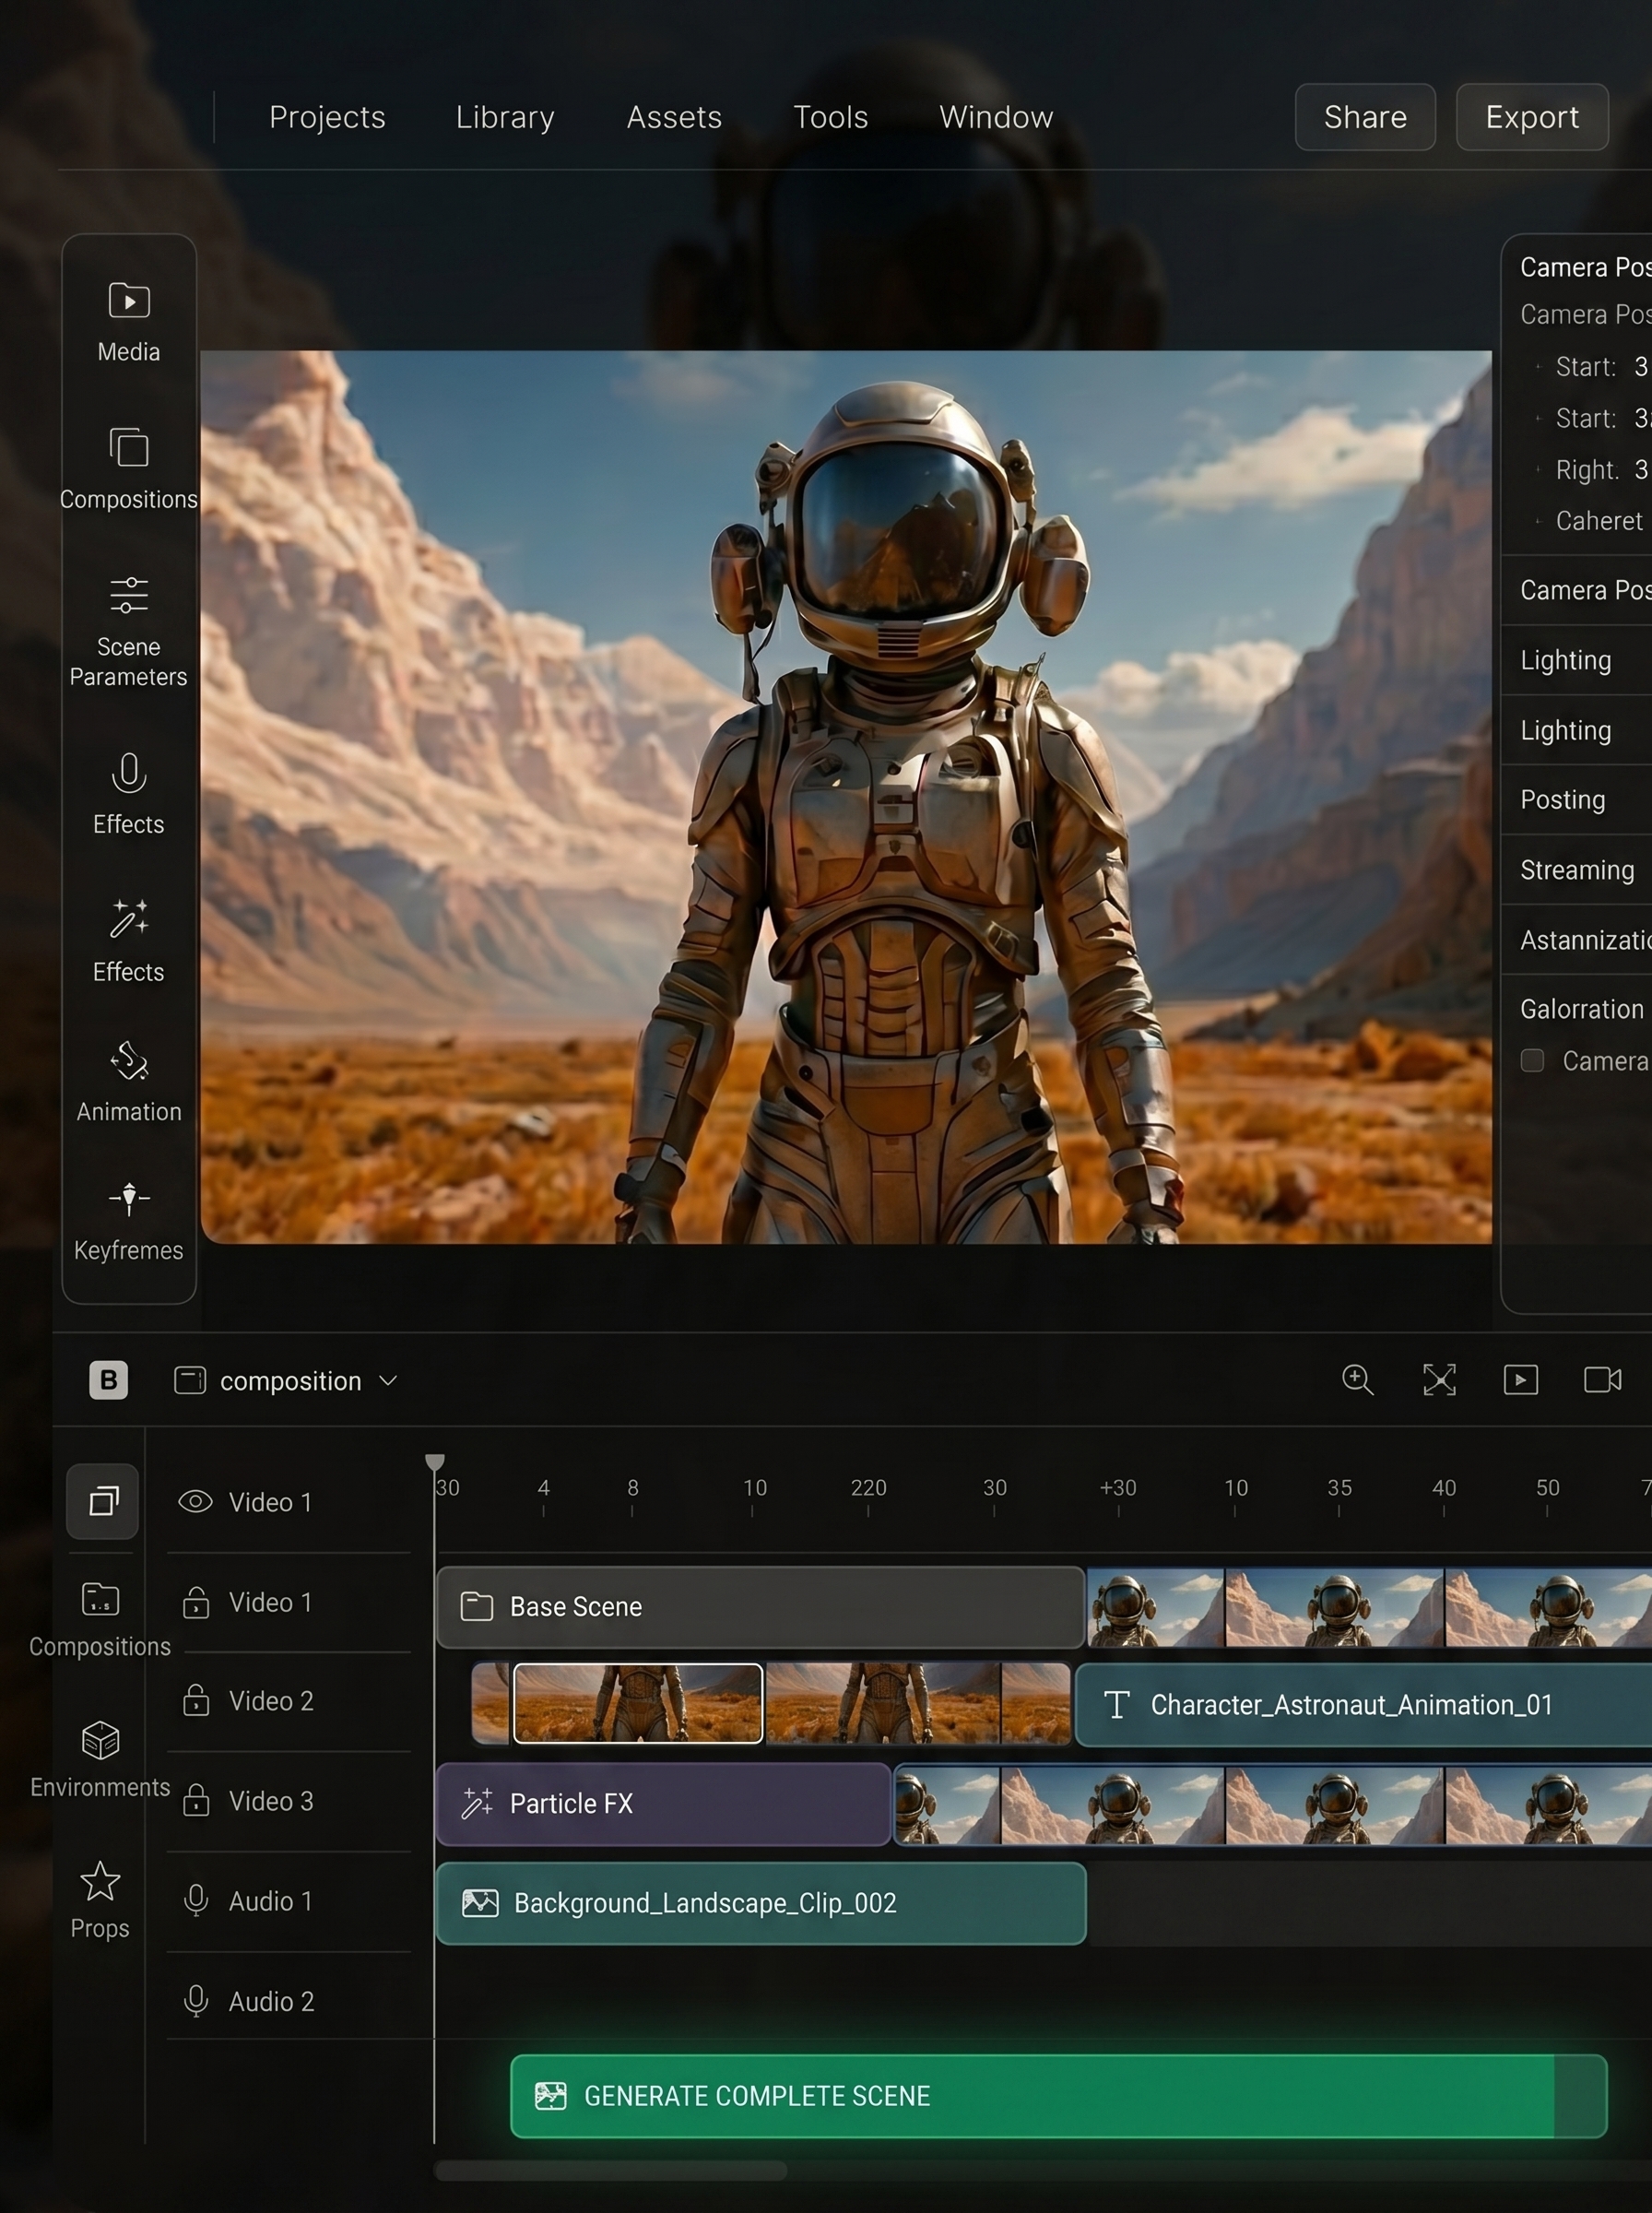Toggle the lock on Video 3 track
The height and width of the screenshot is (2213, 1652).
[196, 1800]
